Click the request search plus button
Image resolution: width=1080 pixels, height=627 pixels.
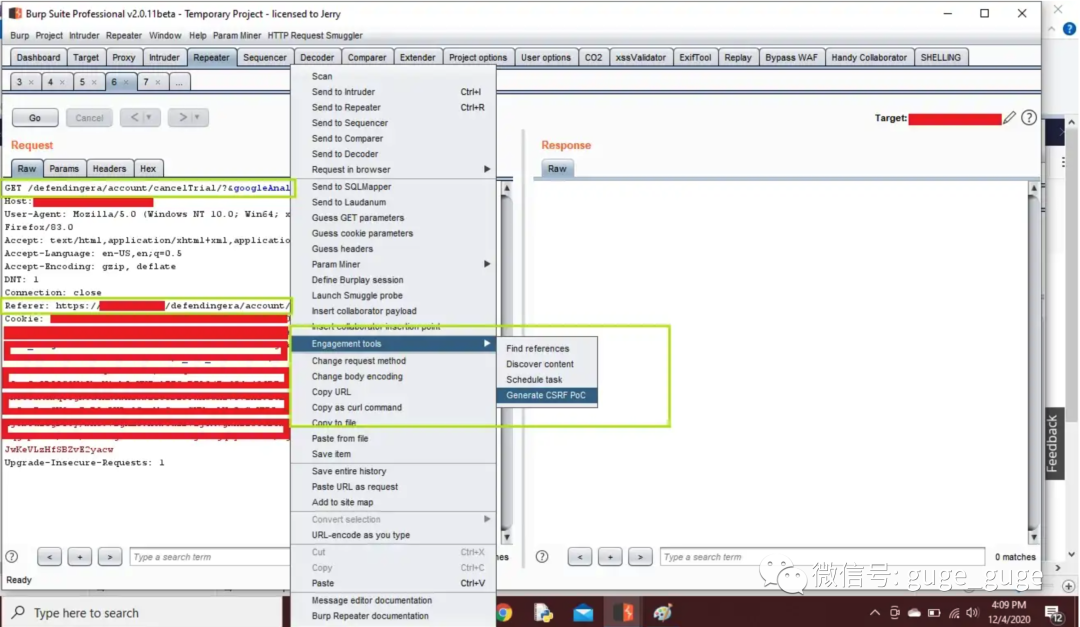coord(80,557)
